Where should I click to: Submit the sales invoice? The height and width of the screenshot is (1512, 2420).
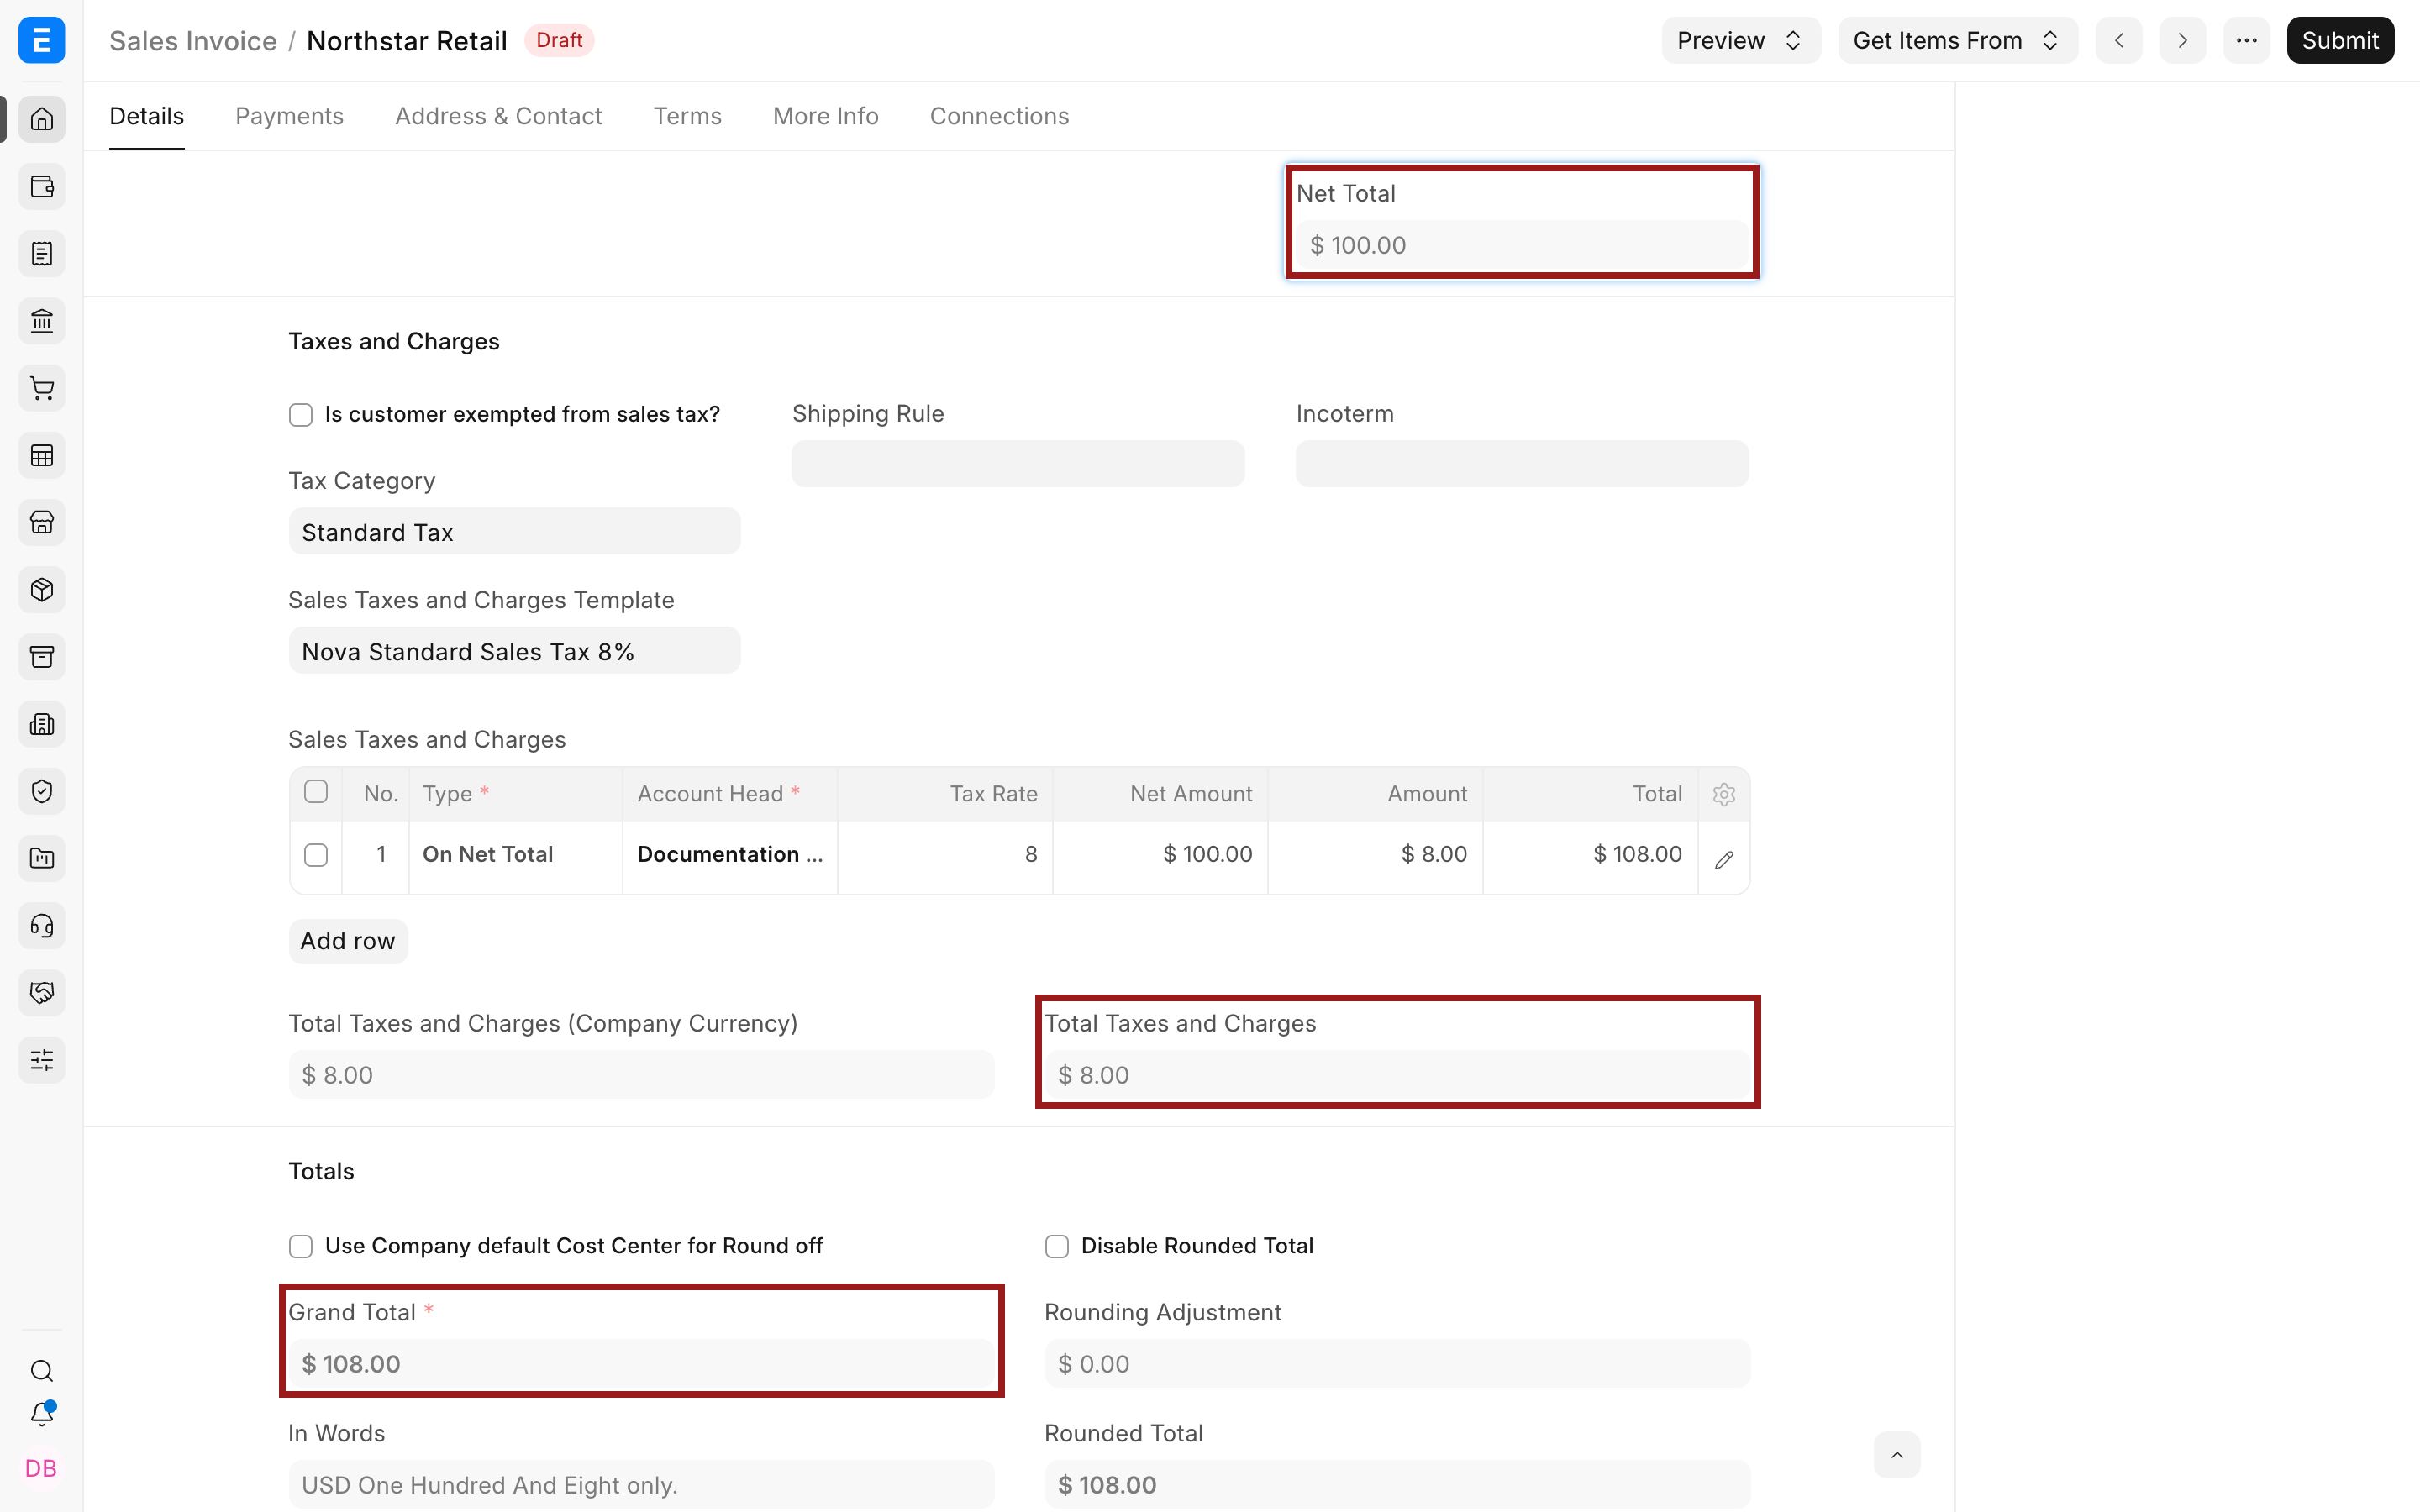[2340, 40]
